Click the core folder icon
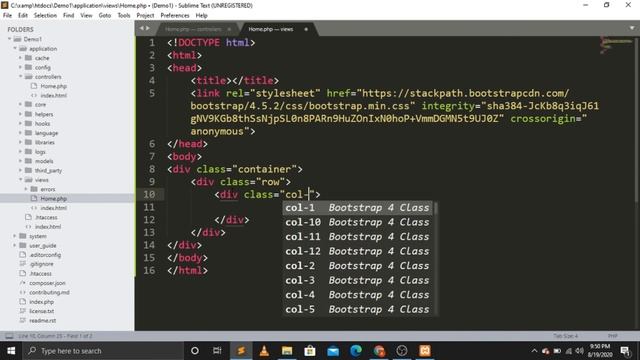 pyautogui.click(x=28, y=104)
